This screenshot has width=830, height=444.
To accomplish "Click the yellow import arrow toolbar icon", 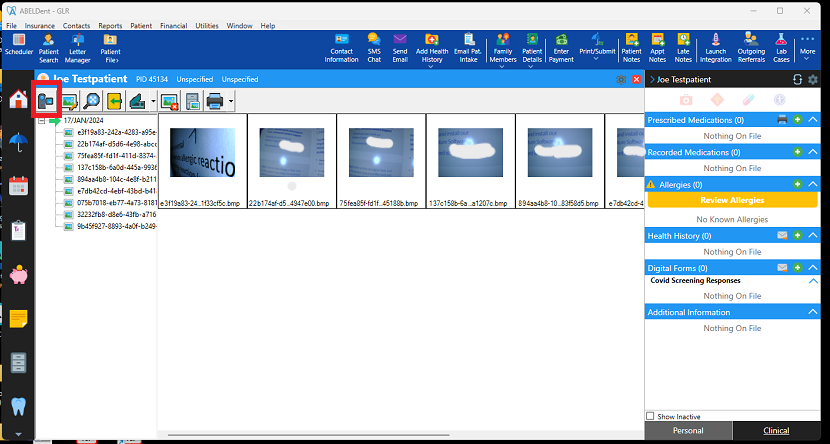I will pyautogui.click(x=114, y=101).
